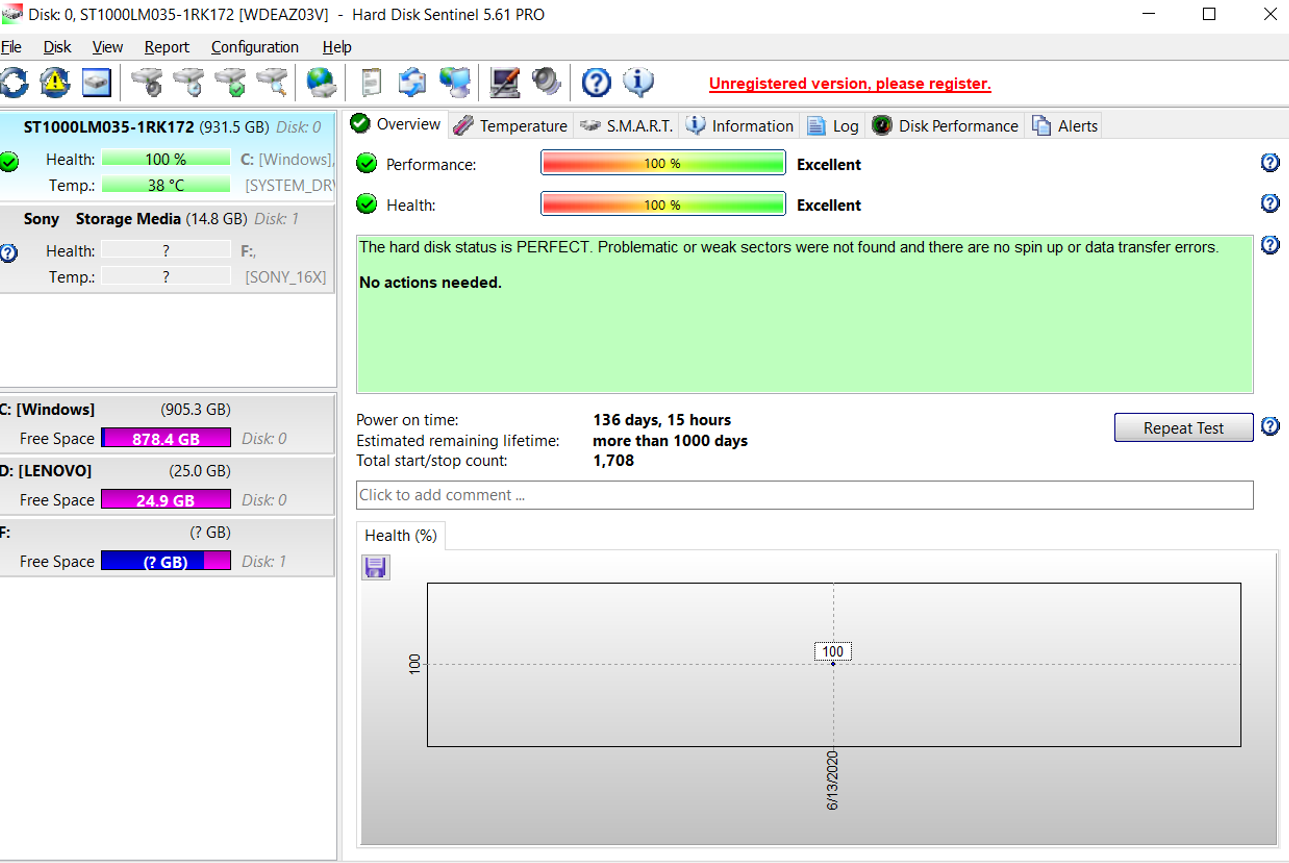Viewport: 1289px width, 863px height.
Task: Click the [SONY_16X] volume label
Action: pos(286,277)
